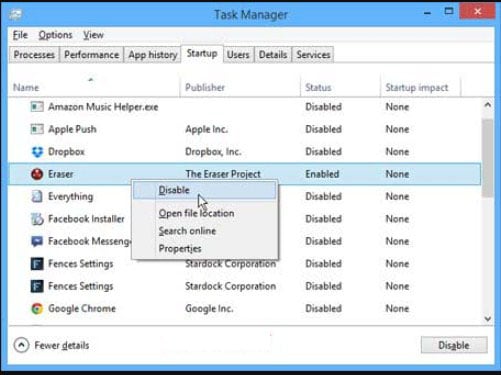Click Task Manager title bar icon
Viewport: 501px width, 375px height.
coord(15,14)
